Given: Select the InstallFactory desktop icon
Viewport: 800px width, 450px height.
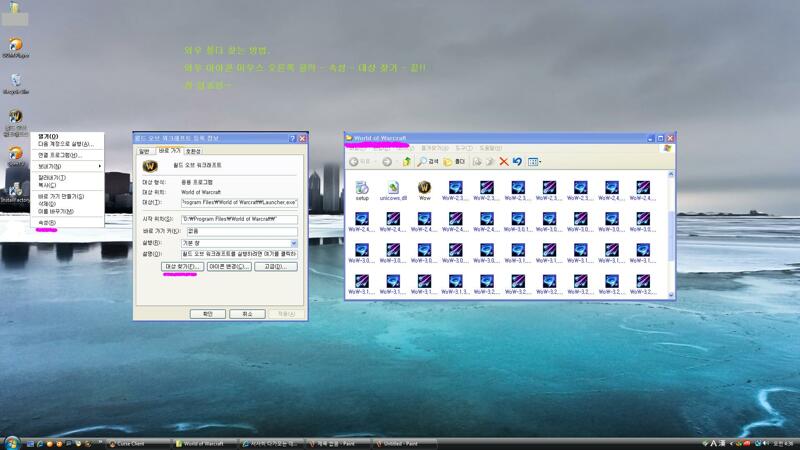Looking at the screenshot, I should click(x=15, y=193).
